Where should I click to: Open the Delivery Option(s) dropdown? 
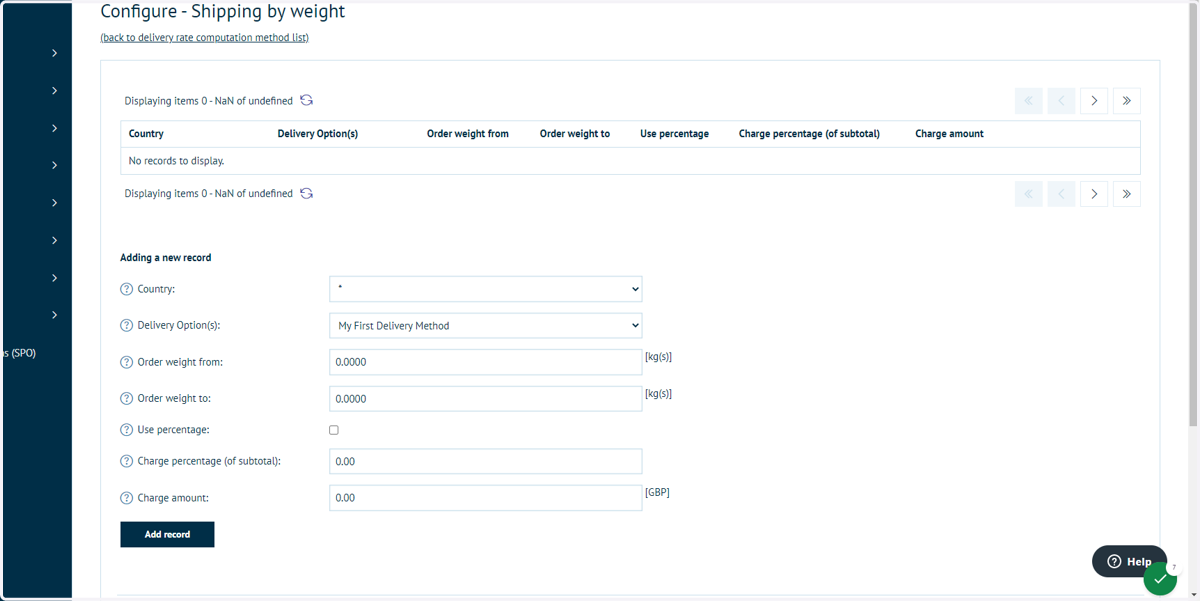pyautogui.click(x=486, y=326)
